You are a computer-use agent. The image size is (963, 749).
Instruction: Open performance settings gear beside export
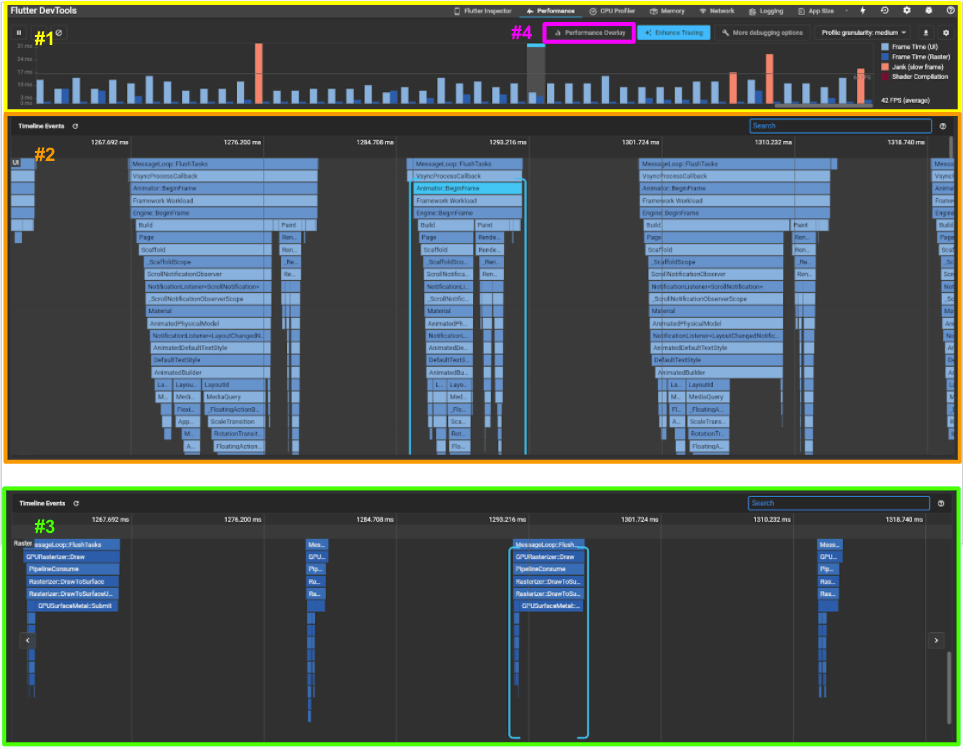946,33
